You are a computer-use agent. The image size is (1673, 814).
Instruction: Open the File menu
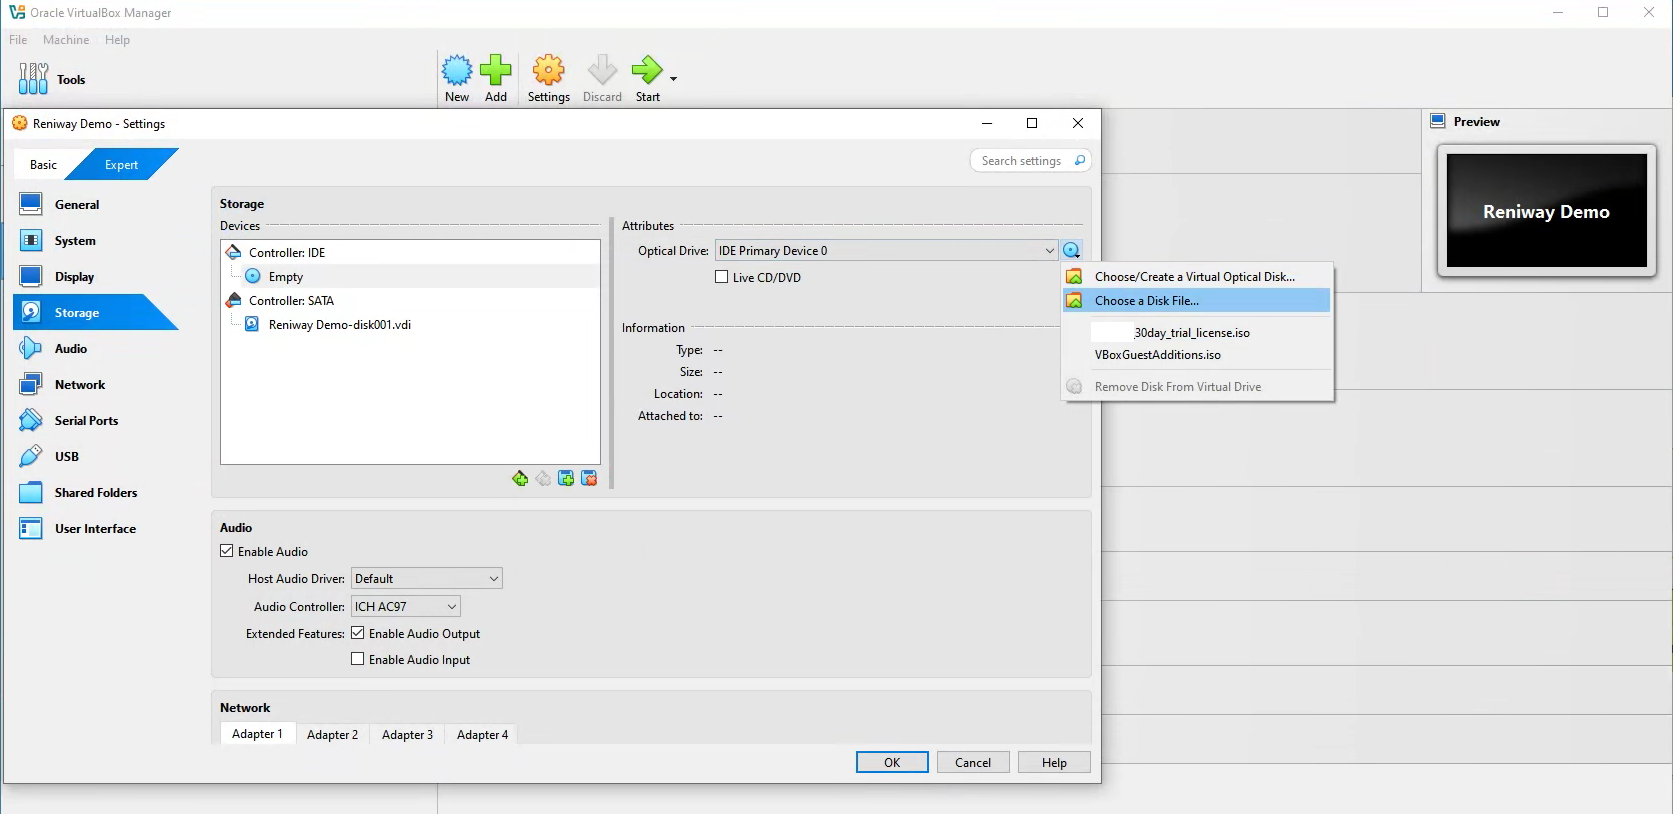point(18,40)
